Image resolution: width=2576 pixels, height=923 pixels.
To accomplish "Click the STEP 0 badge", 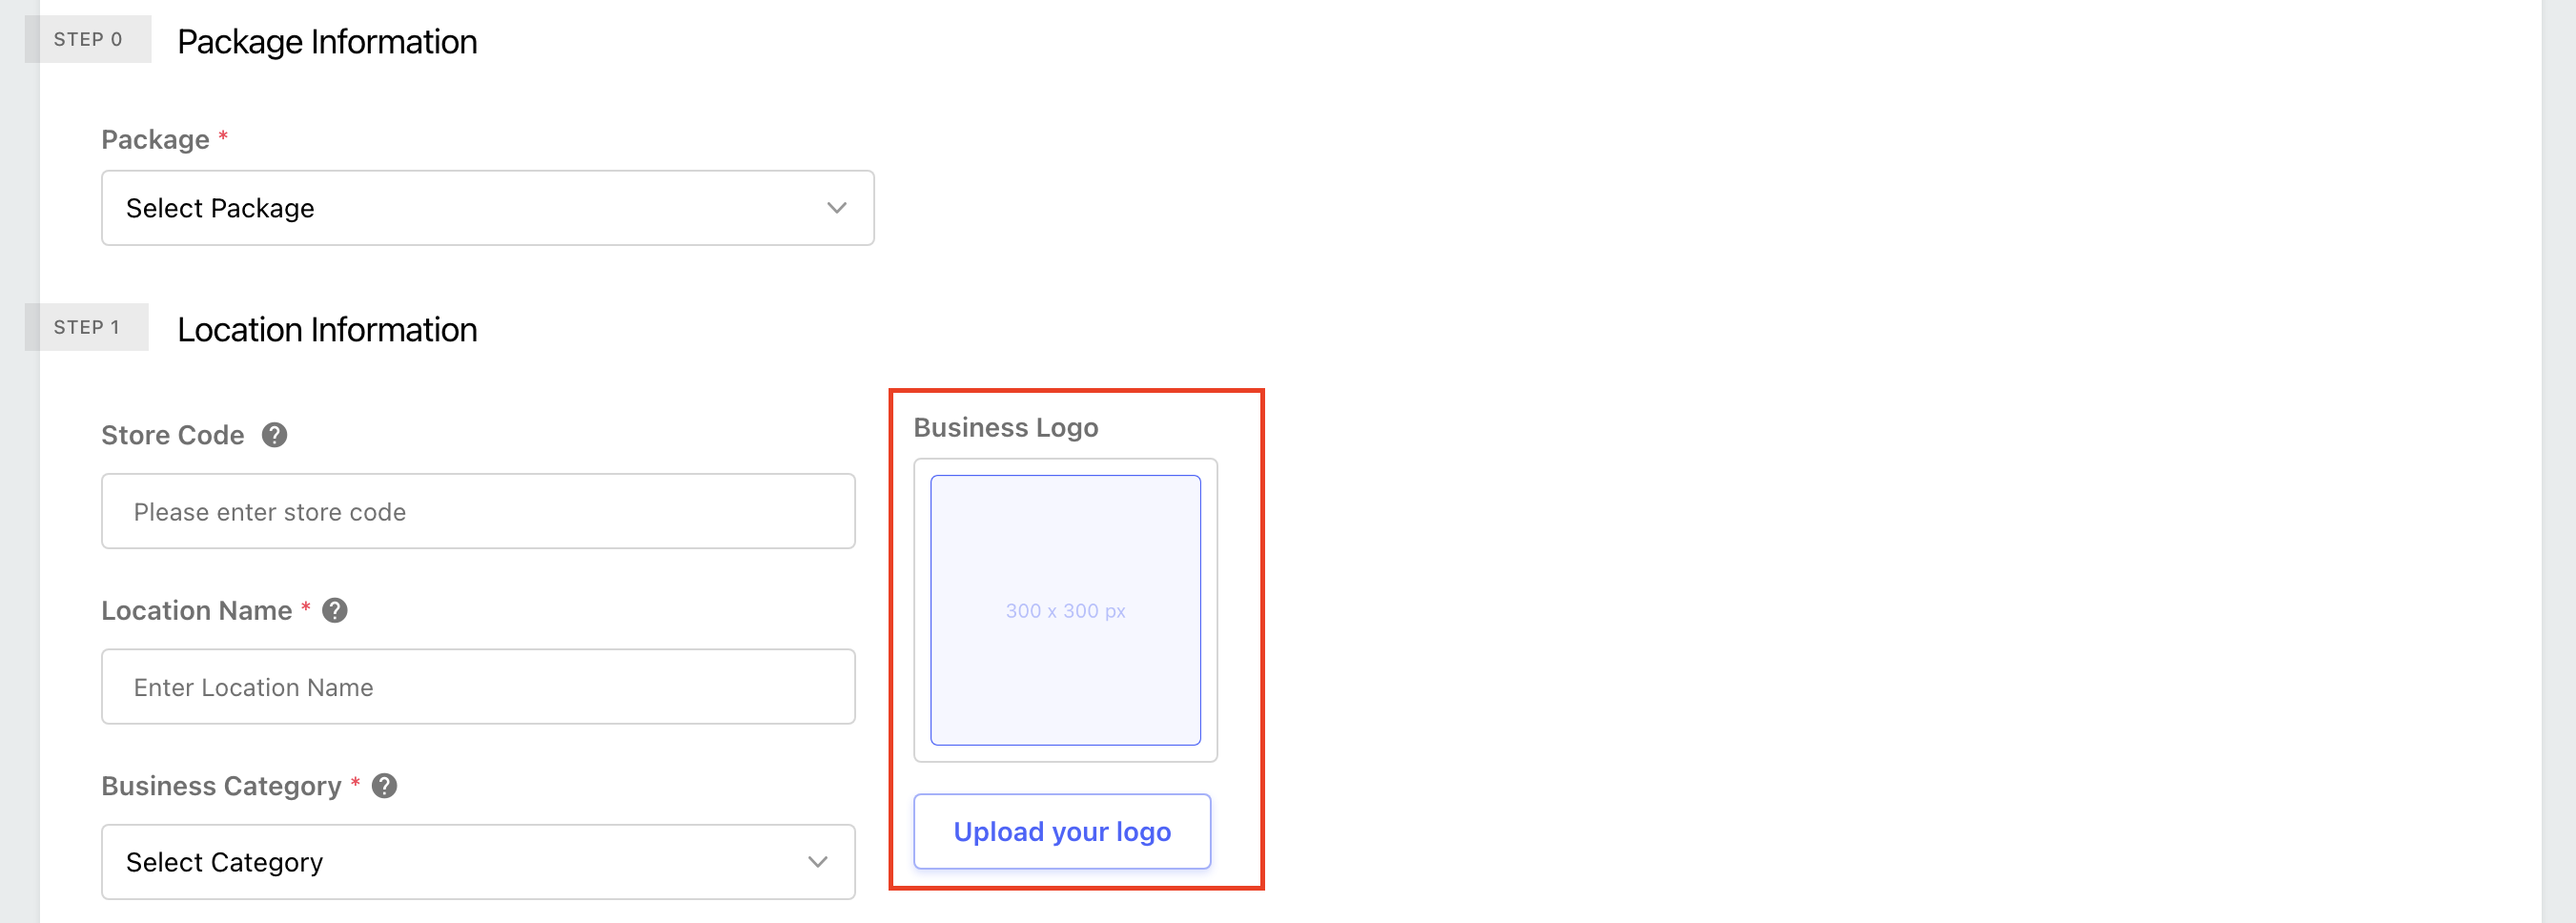I will [x=88, y=39].
